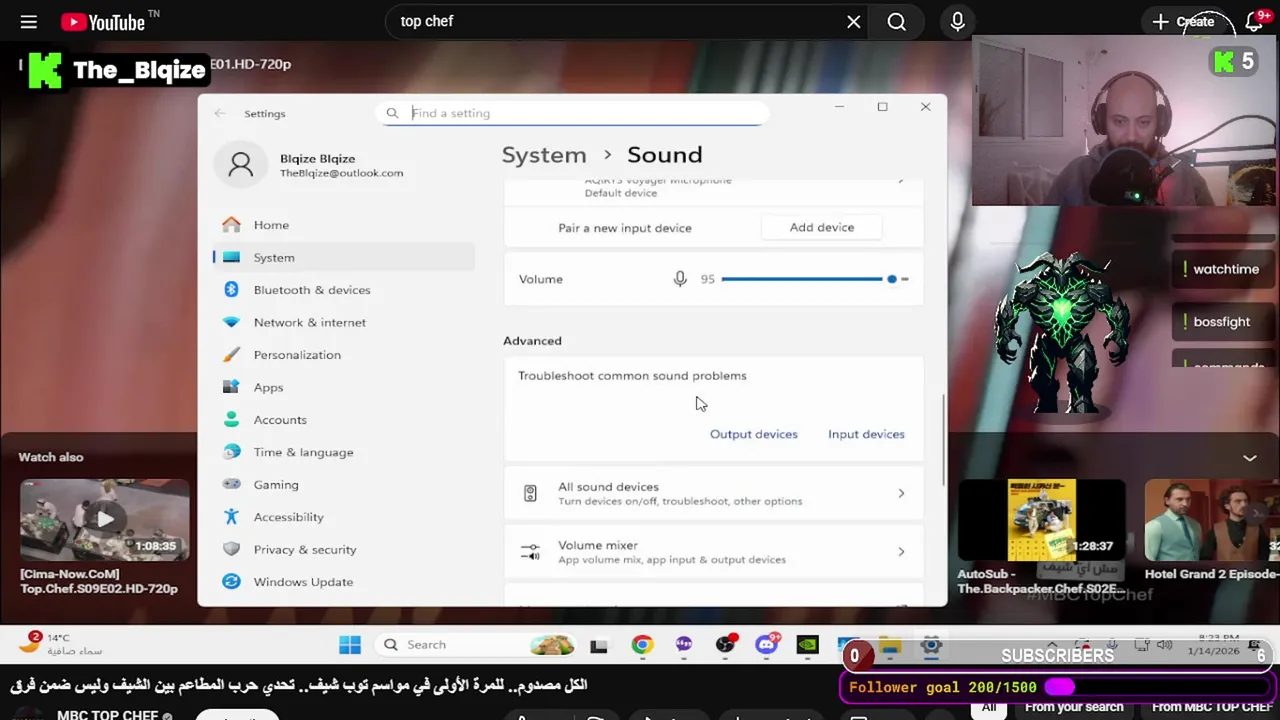This screenshot has height=720, width=1280.
Task: Click Add device to pair input device
Action: click(x=822, y=227)
